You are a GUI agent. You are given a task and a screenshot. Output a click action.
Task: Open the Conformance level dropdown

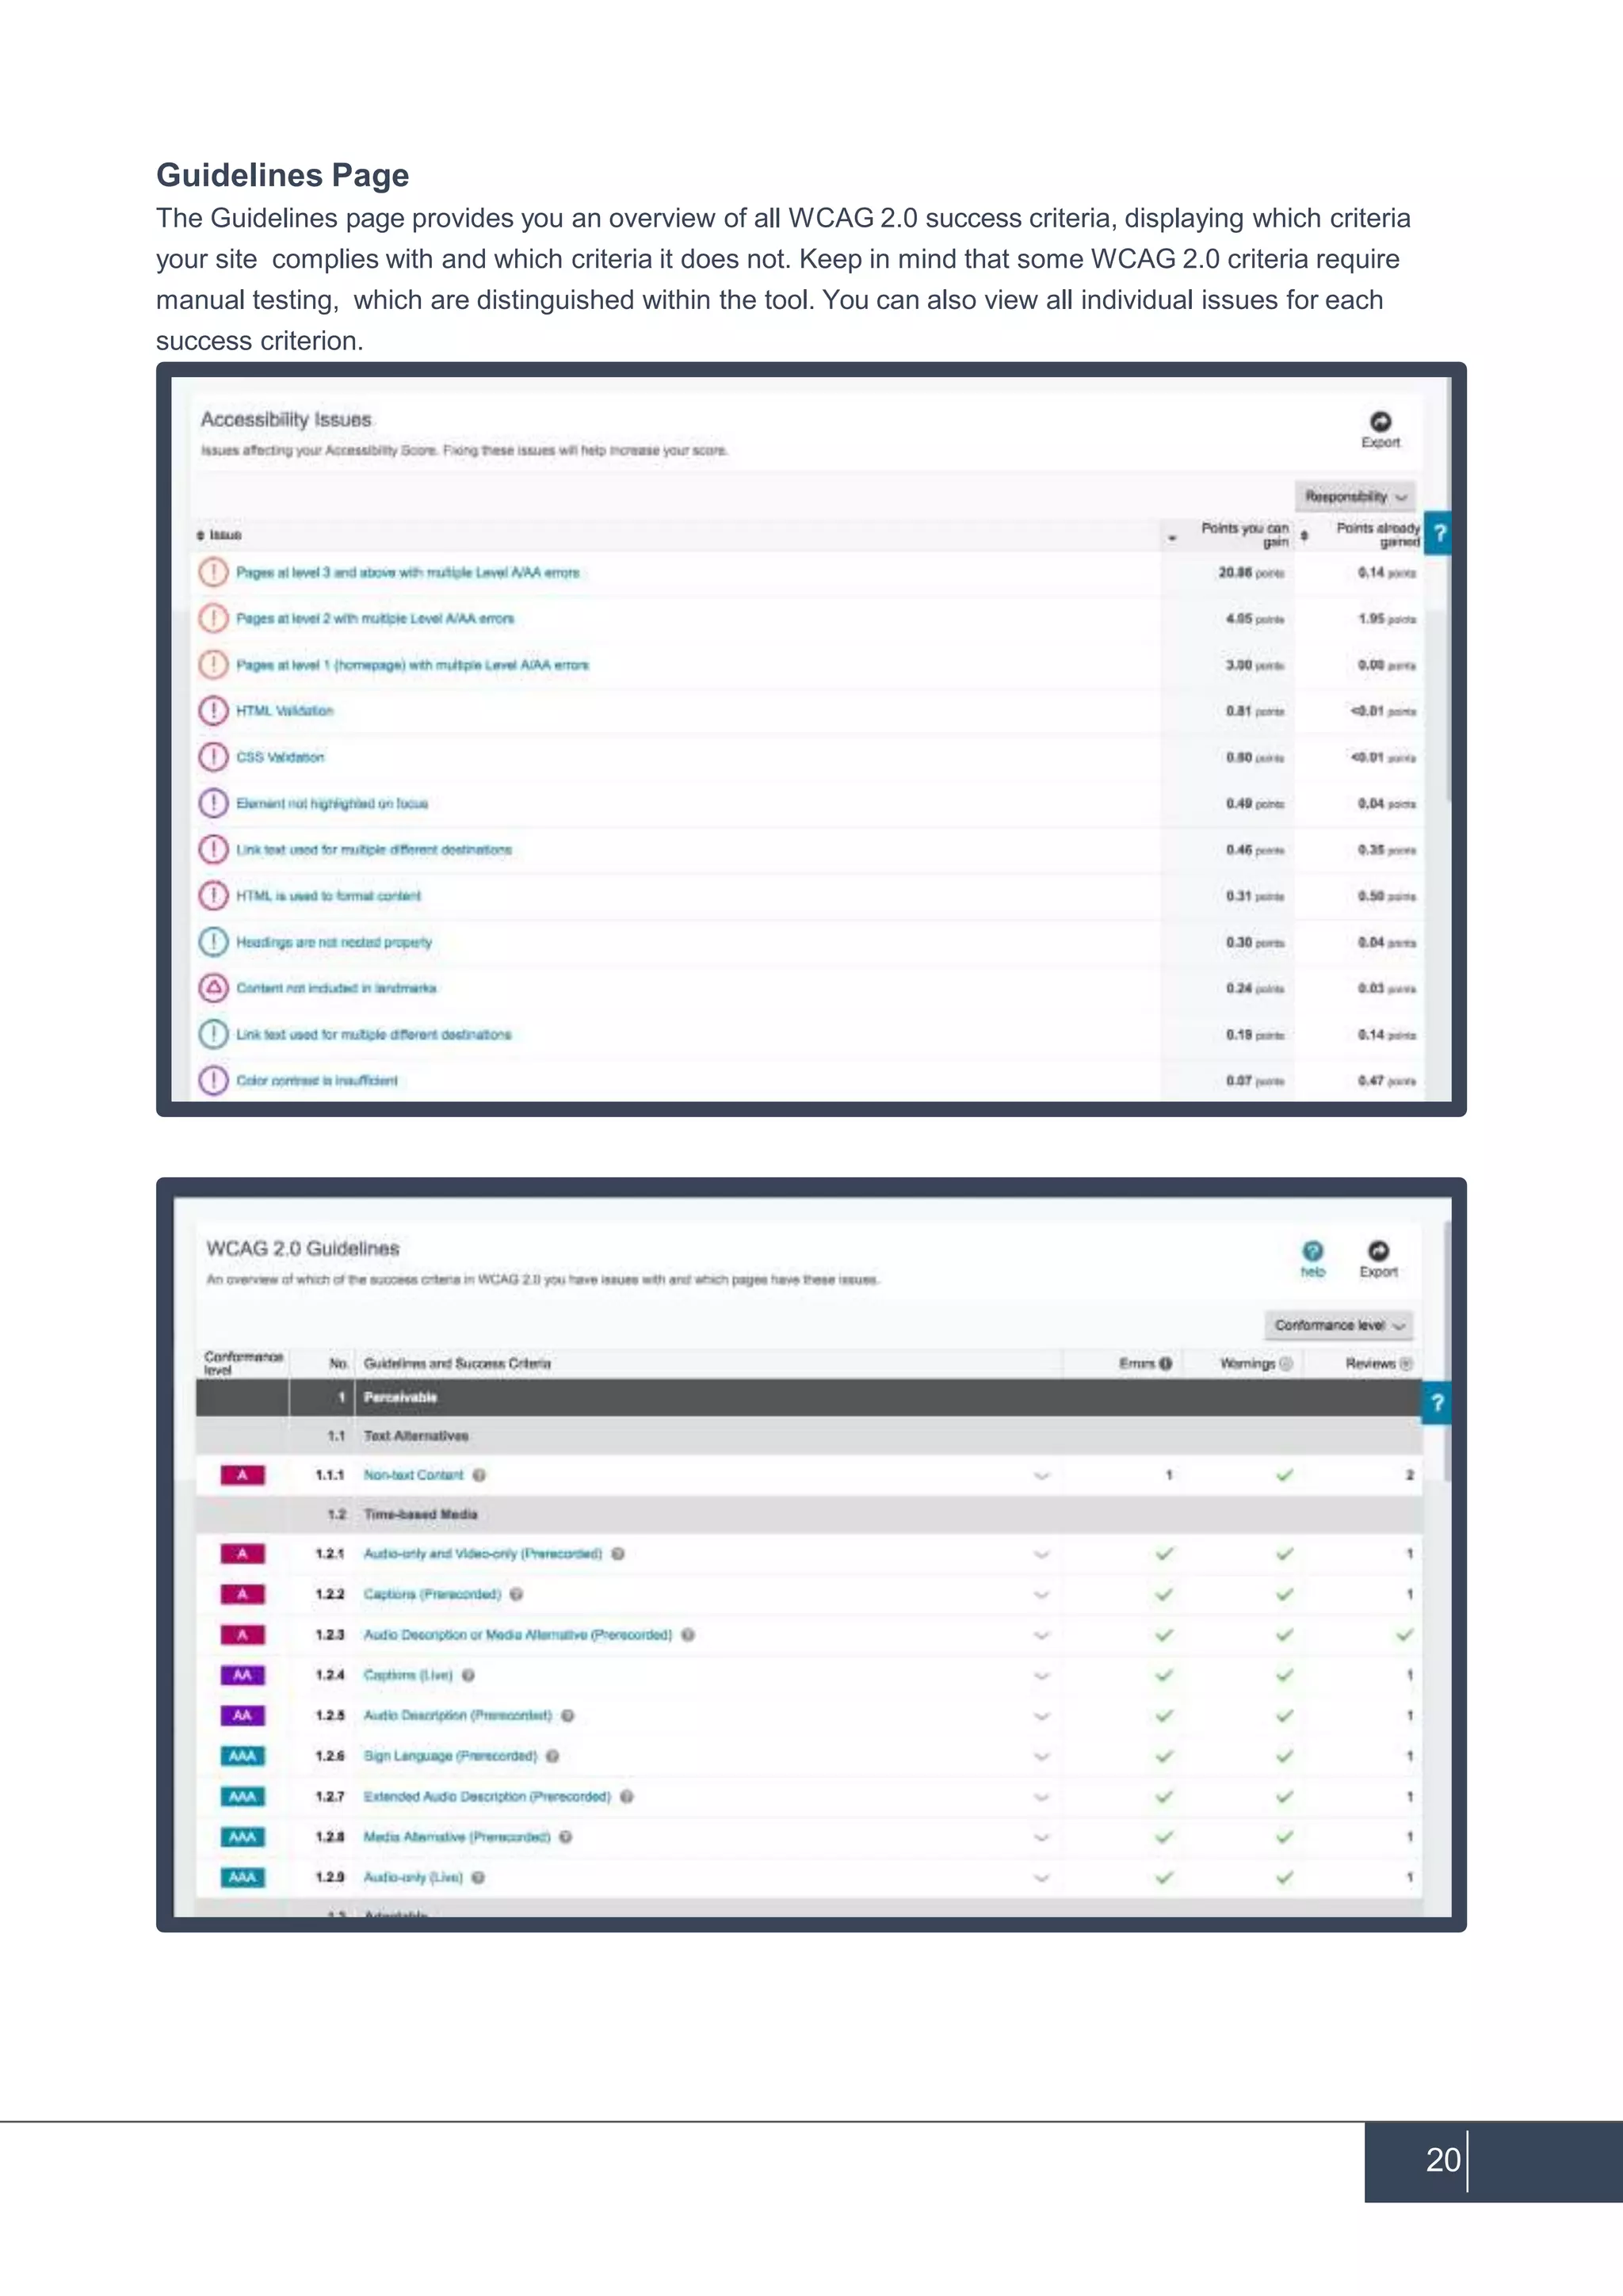[x=1339, y=1325]
